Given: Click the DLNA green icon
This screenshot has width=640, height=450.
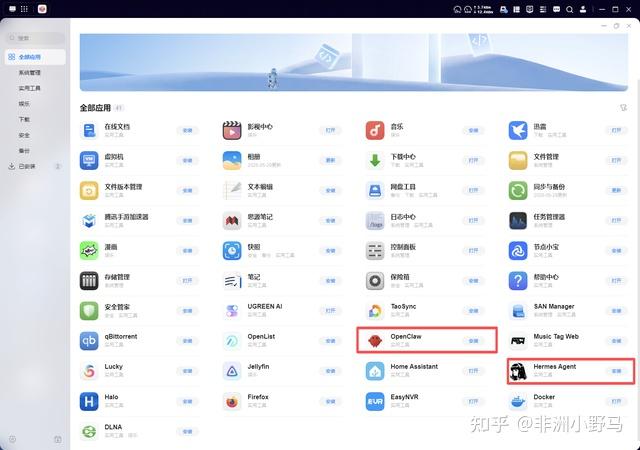Looking at the screenshot, I should click(89, 432).
